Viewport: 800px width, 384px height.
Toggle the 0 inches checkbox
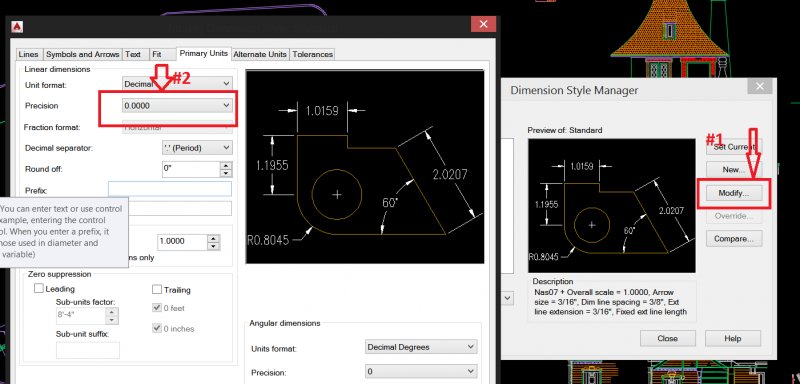click(157, 328)
